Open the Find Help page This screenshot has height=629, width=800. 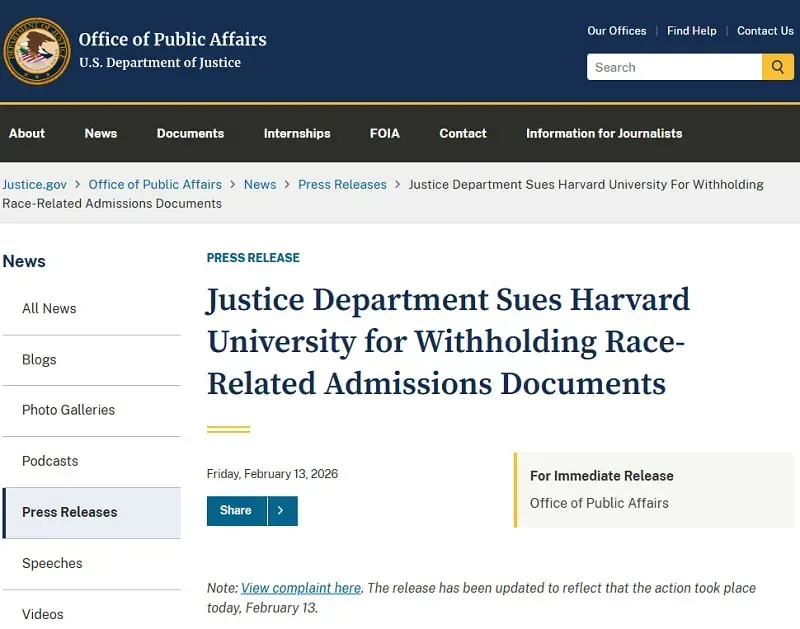pyautogui.click(x=691, y=31)
